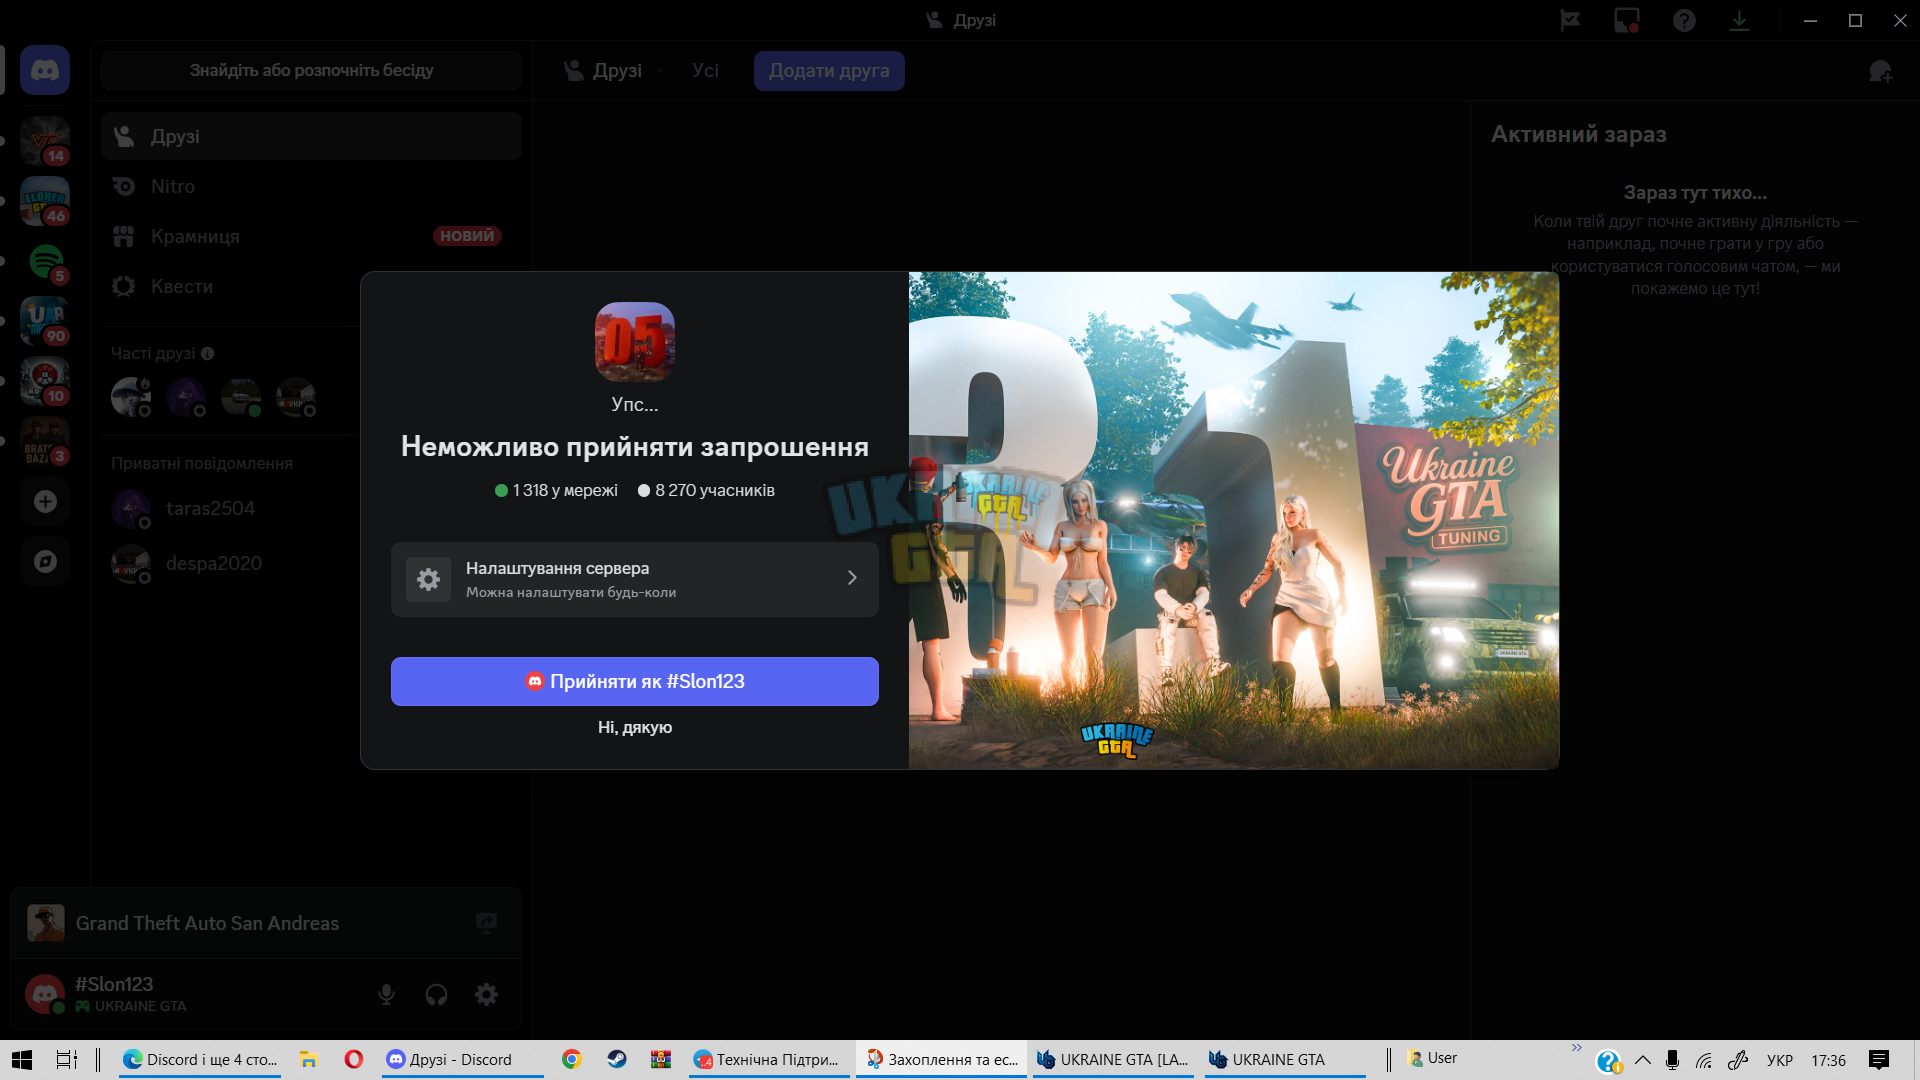This screenshot has width=1920, height=1080.
Task: Expand the server settings row arrow
Action: click(852, 578)
